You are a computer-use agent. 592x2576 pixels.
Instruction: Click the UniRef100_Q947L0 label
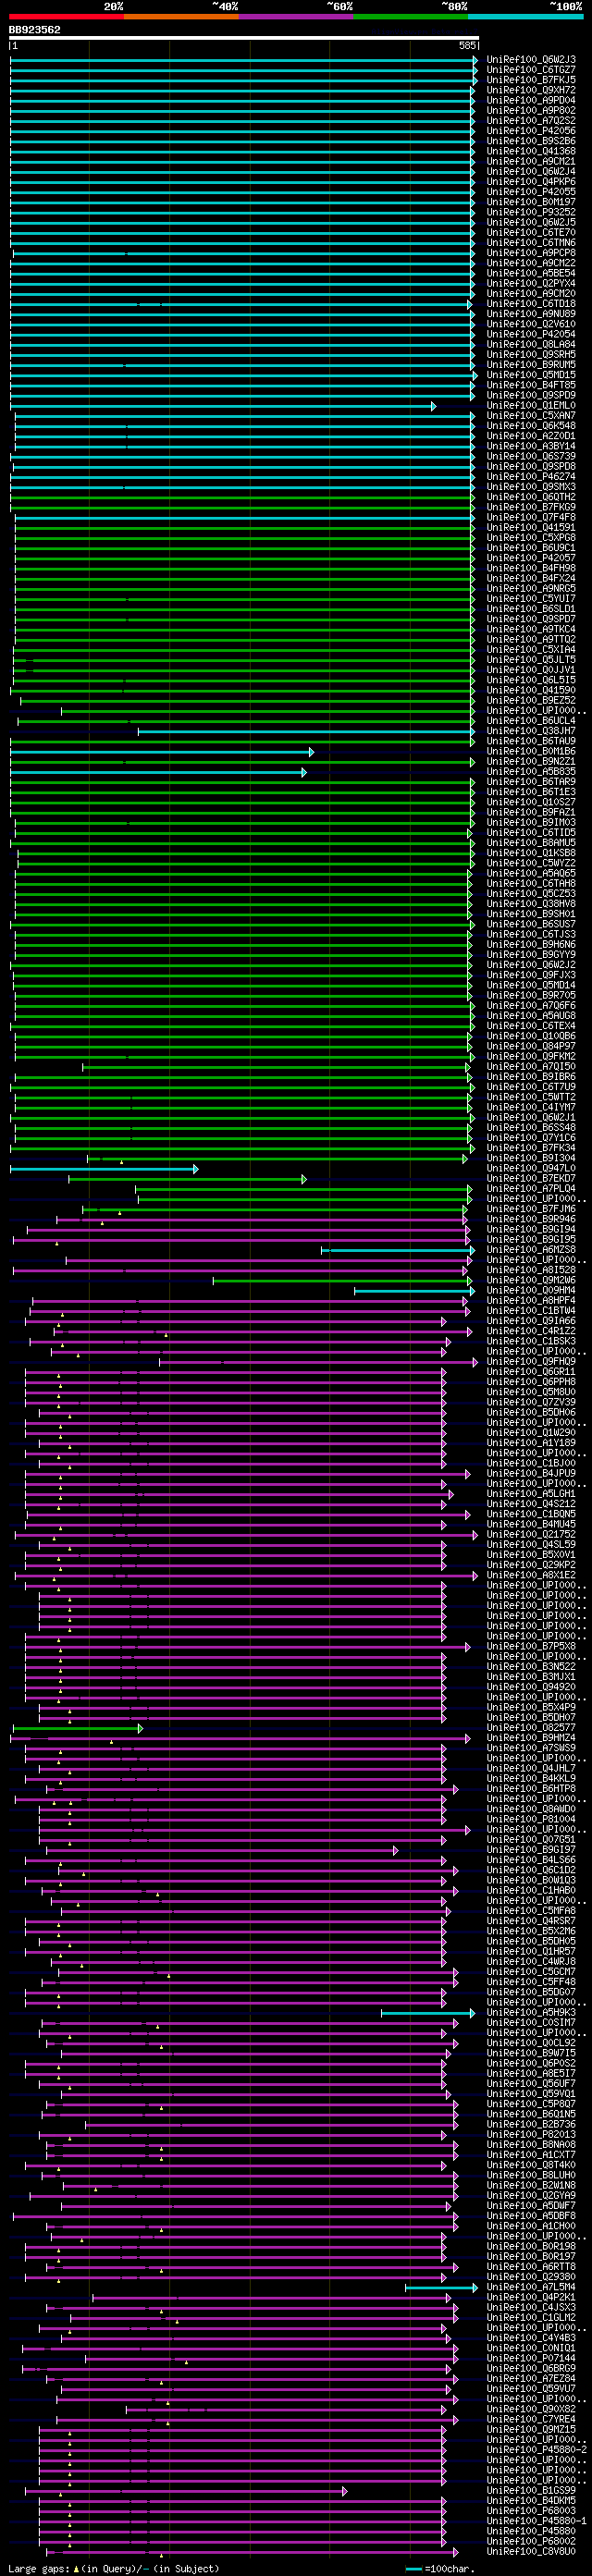tap(531, 1169)
